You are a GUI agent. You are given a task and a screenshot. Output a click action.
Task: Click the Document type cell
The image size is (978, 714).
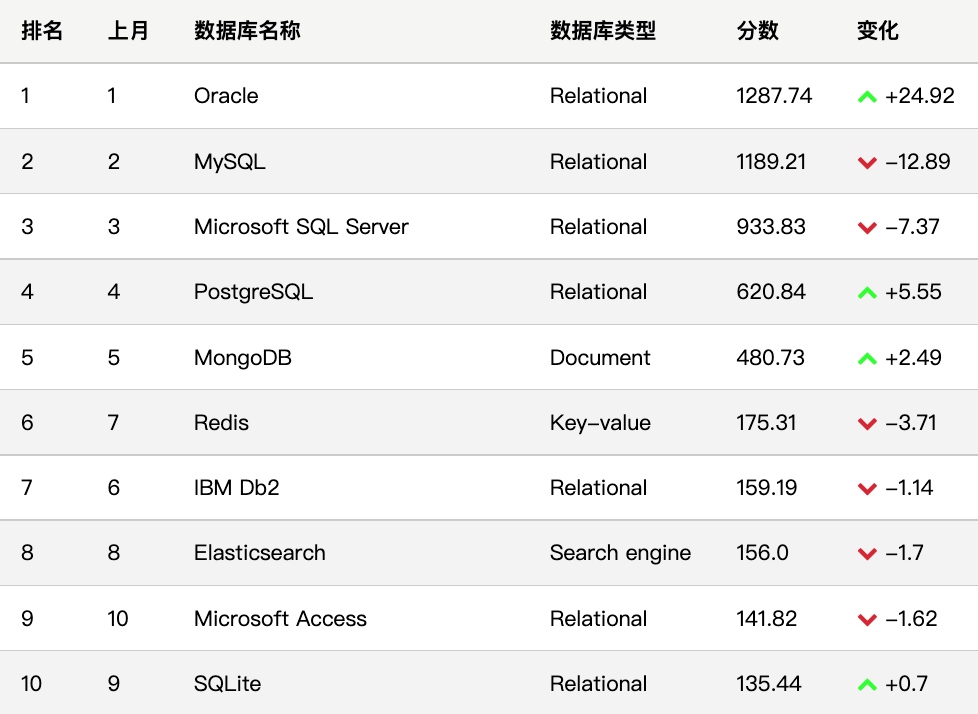click(x=600, y=357)
